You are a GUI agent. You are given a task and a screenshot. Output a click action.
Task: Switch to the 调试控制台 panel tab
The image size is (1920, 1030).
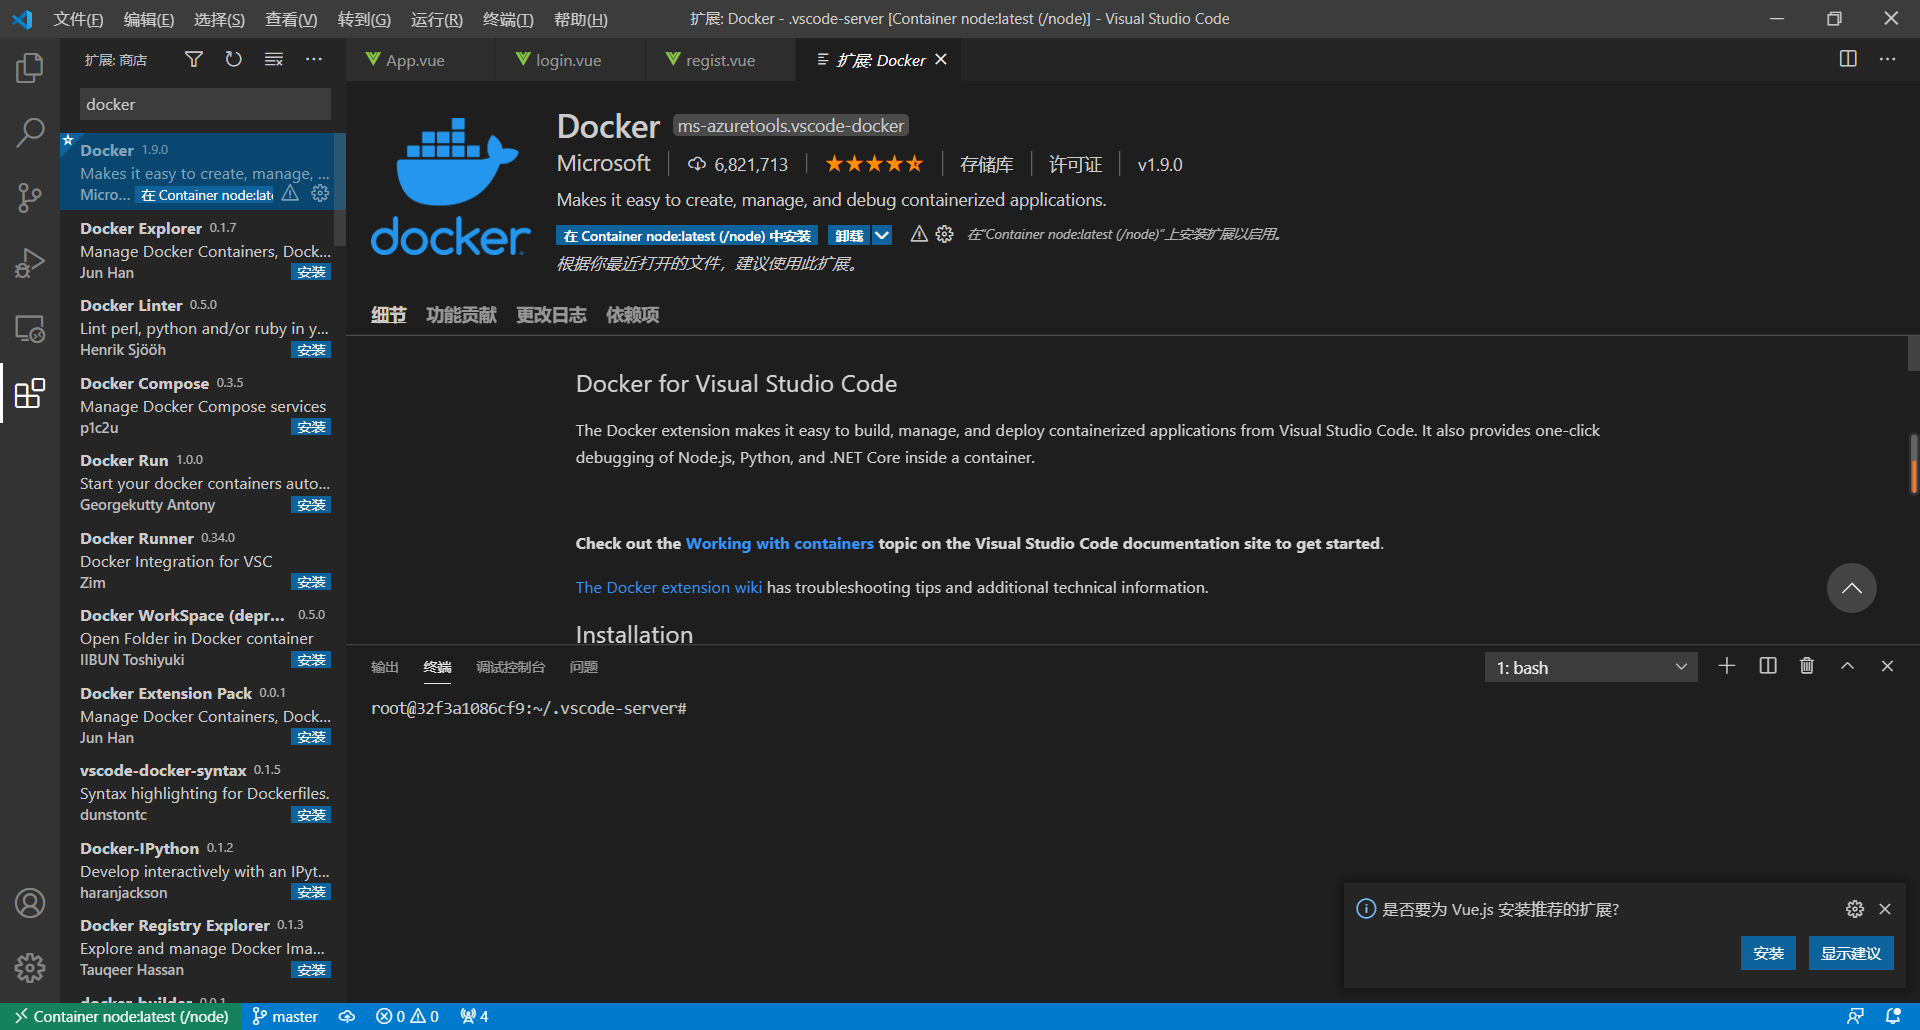510,667
